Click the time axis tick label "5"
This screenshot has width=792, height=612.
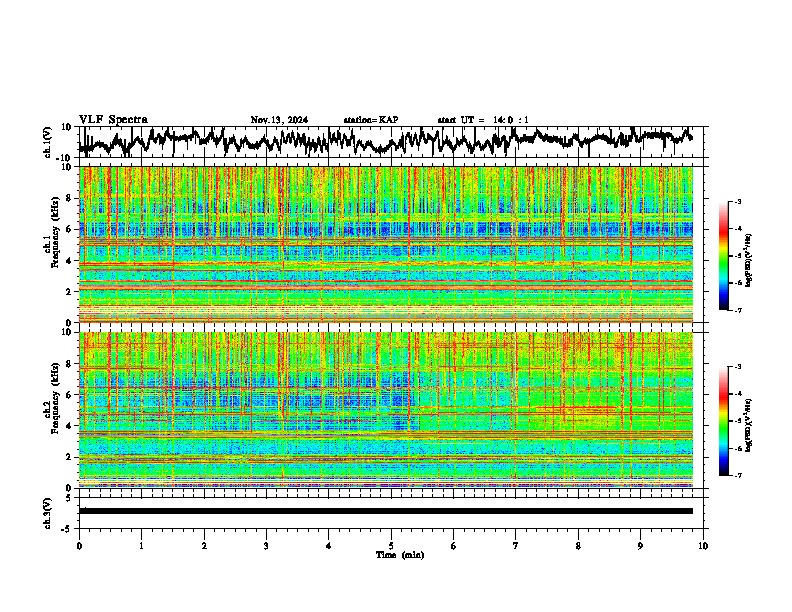(x=391, y=546)
